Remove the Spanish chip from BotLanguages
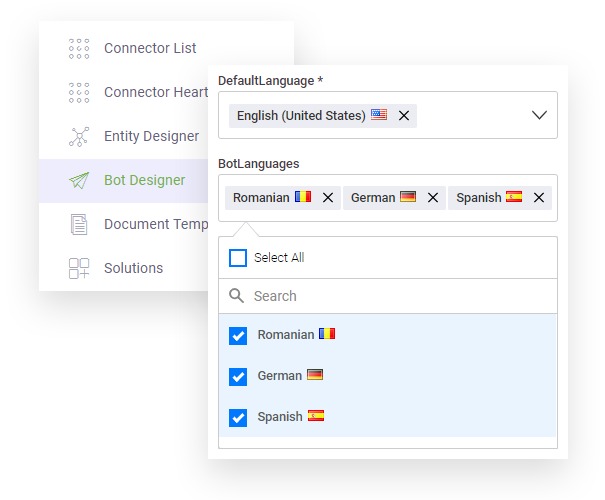Screen dimensions: 605x500 coord(539,198)
